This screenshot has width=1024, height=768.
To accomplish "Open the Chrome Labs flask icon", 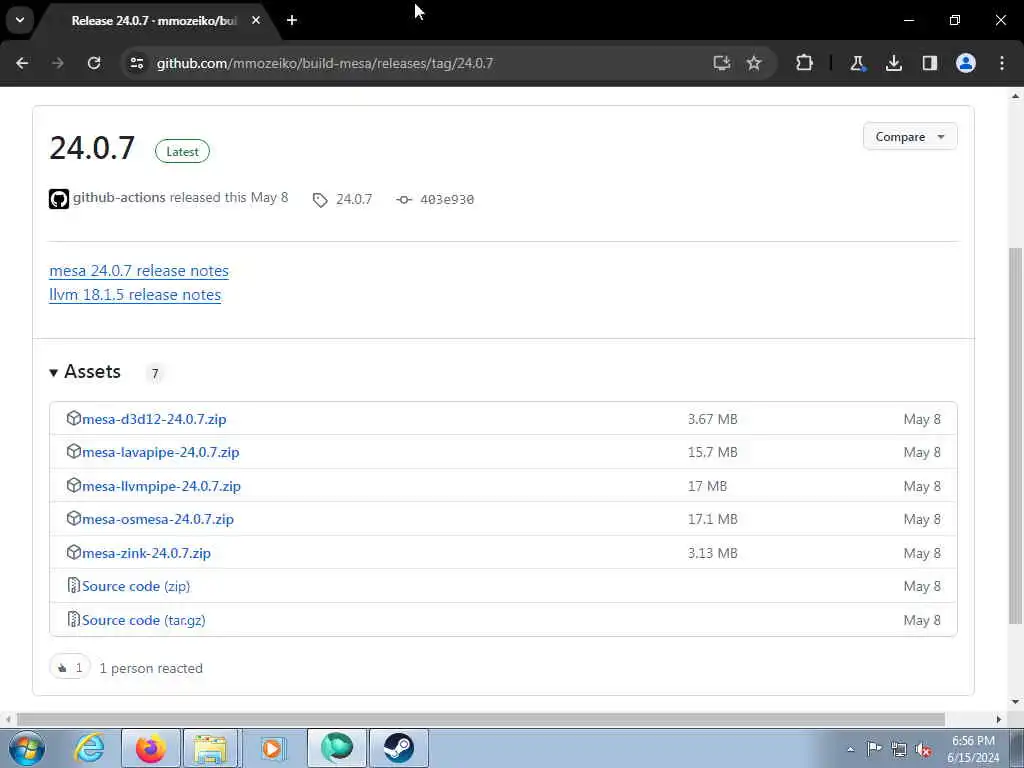I will [x=857, y=63].
